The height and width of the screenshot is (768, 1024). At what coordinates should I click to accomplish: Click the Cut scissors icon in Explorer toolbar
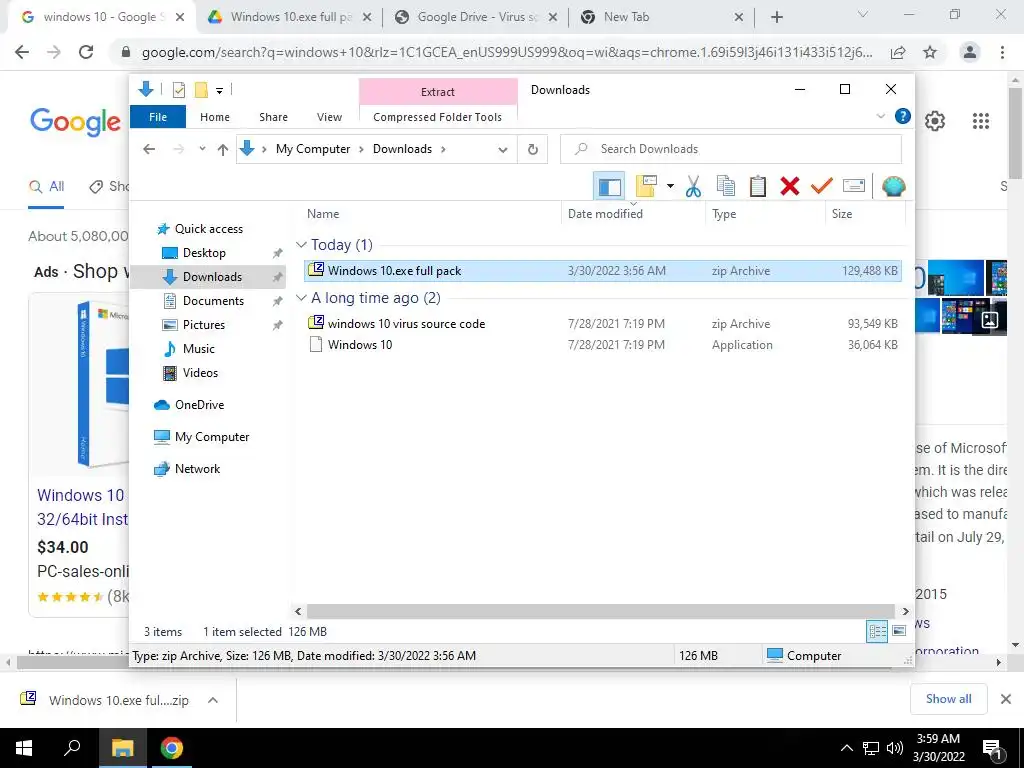tap(693, 187)
